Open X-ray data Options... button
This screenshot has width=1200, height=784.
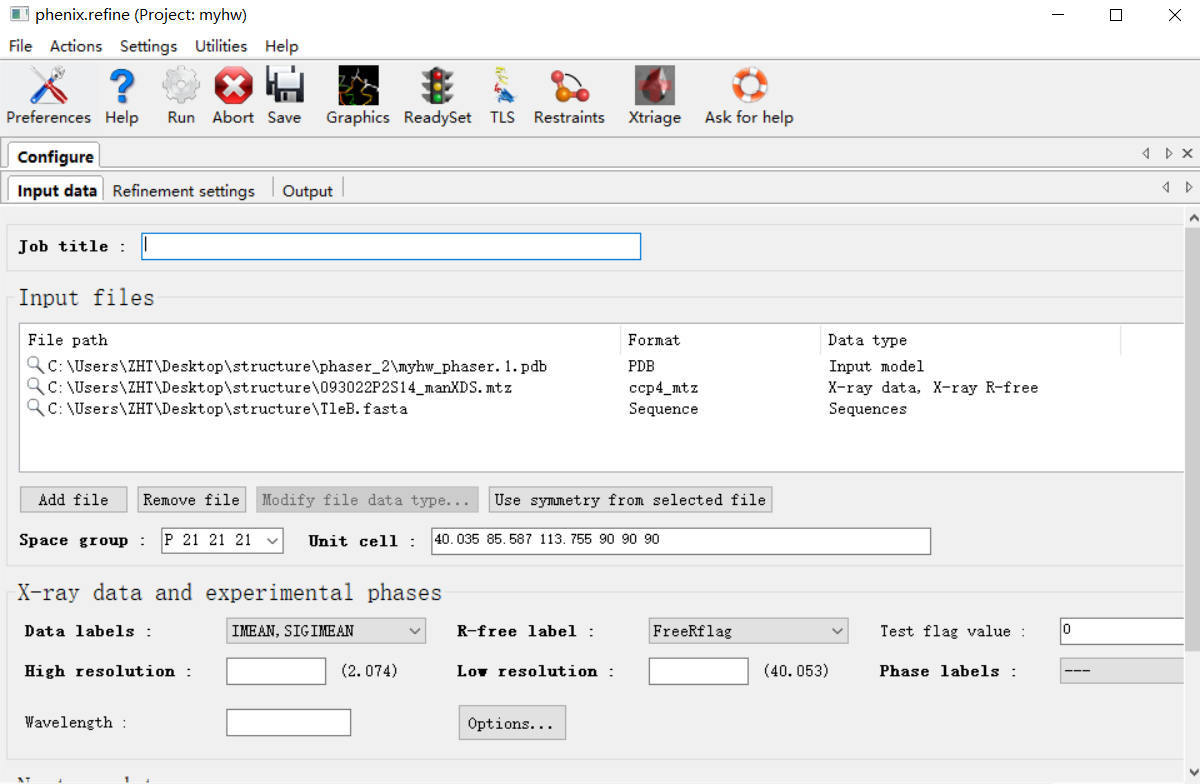511,723
